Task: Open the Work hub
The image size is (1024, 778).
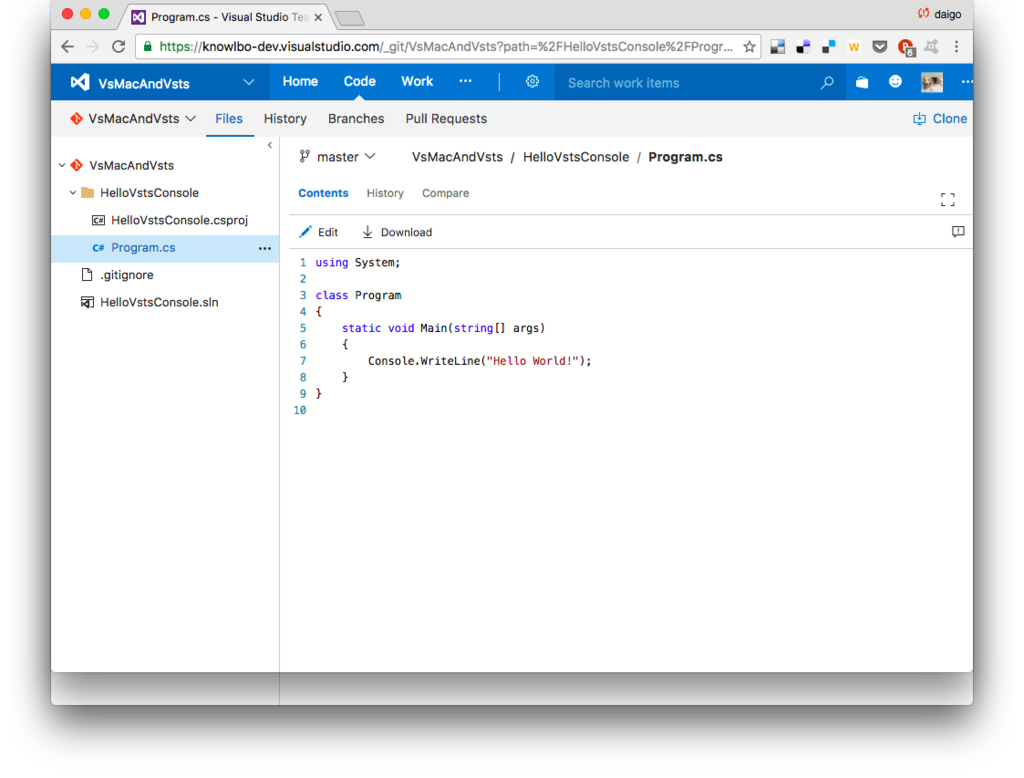Action: [417, 82]
